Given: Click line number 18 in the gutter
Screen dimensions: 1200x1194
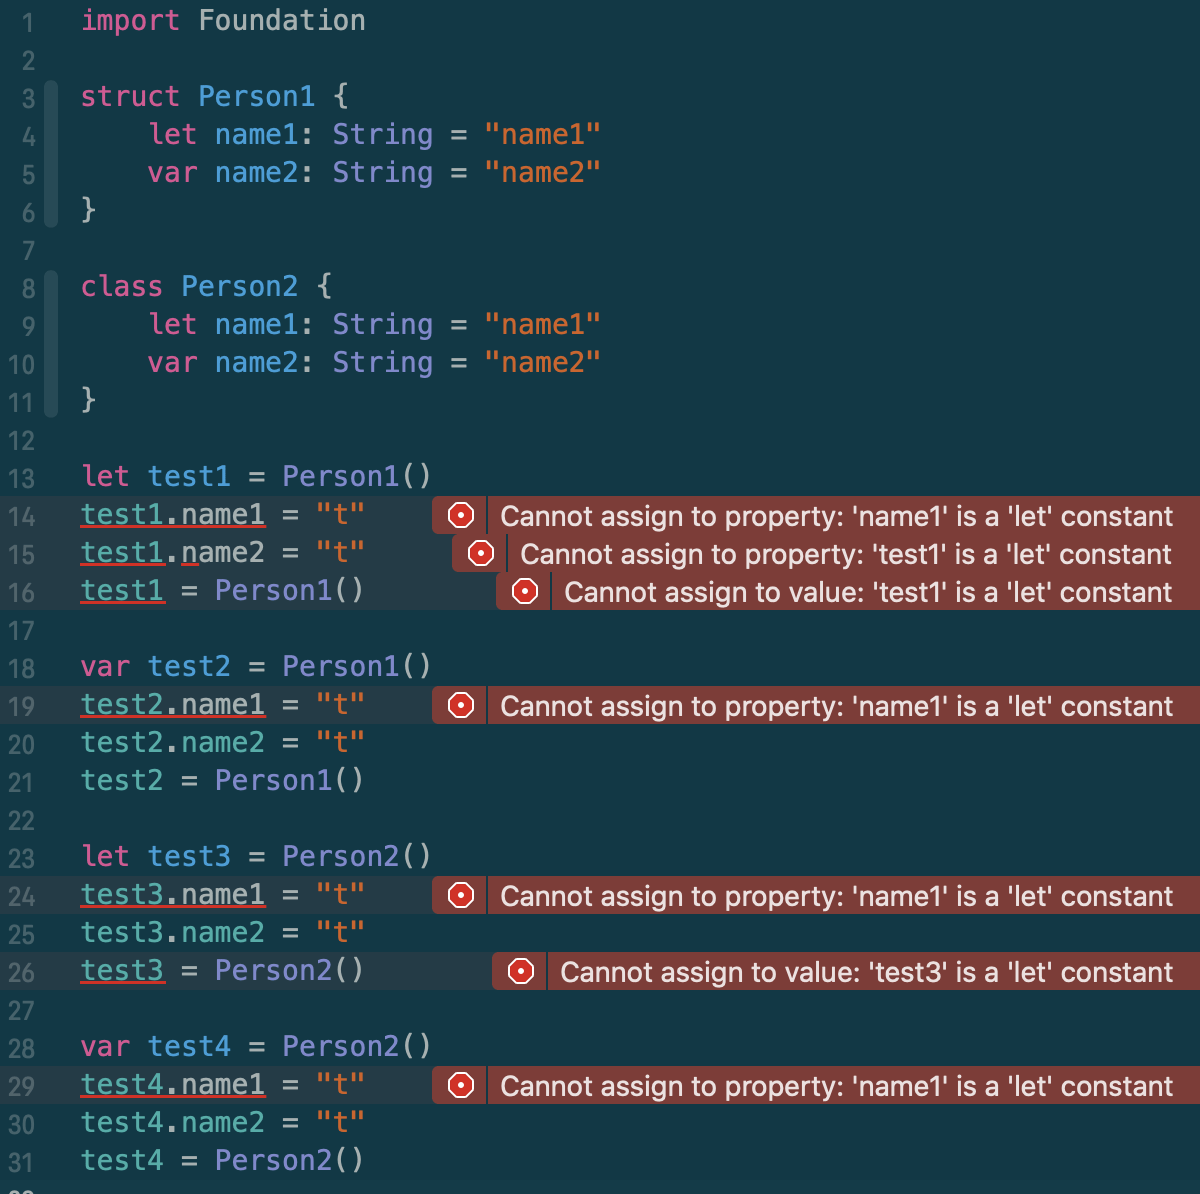Looking at the screenshot, I should point(21,668).
